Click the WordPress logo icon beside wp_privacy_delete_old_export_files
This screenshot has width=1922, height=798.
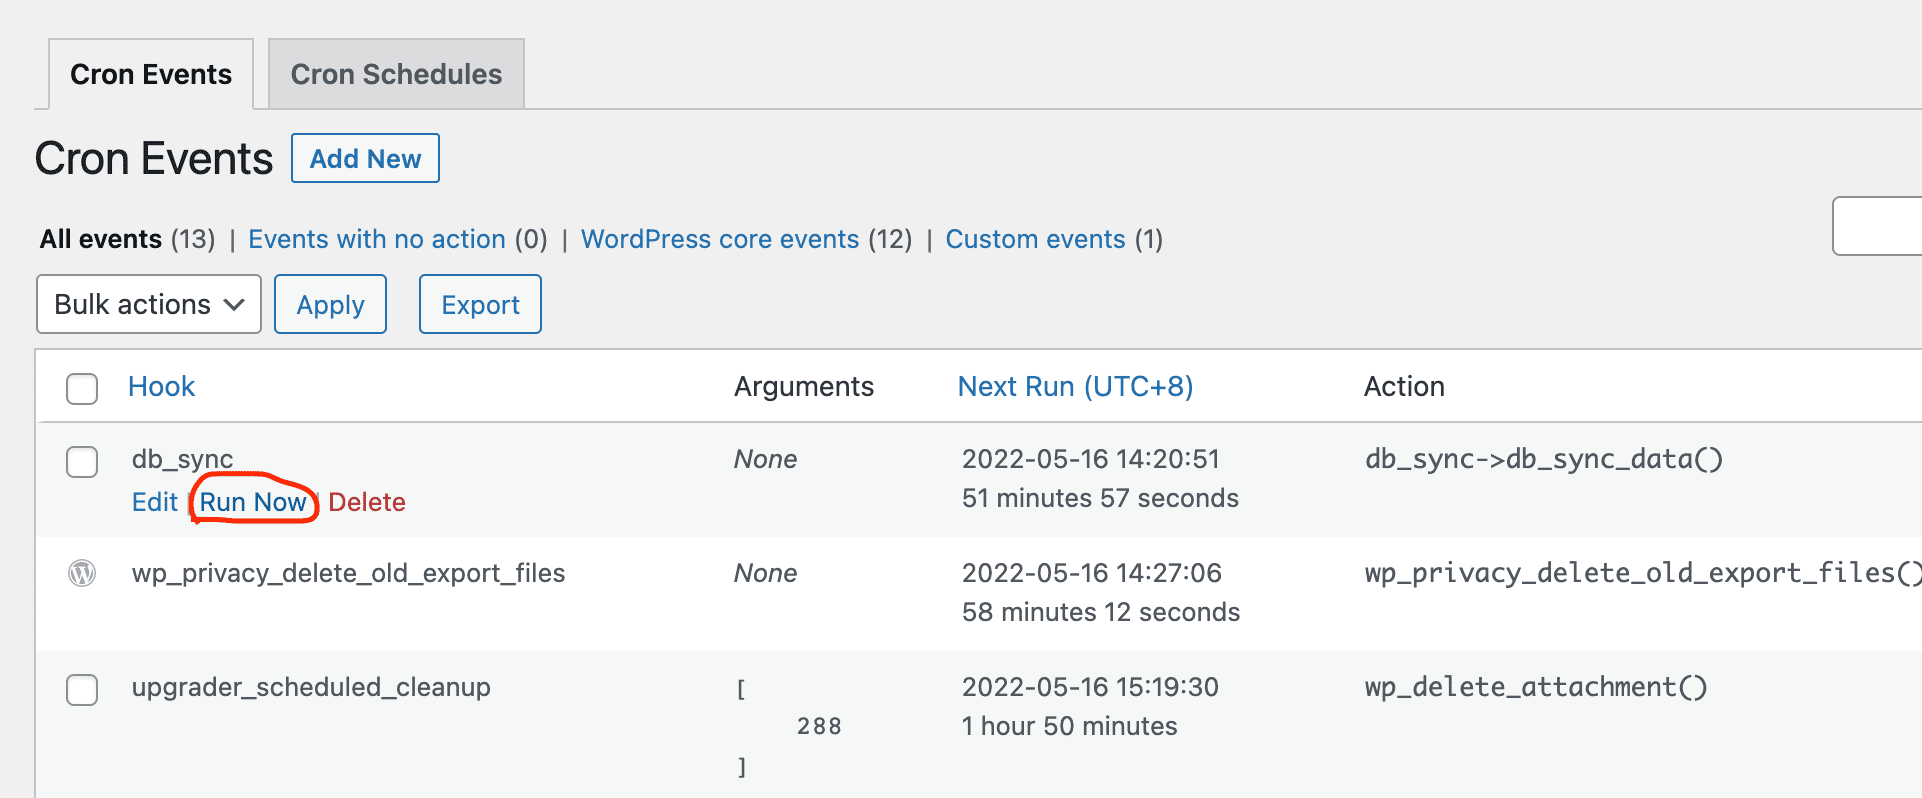(x=82, y=573)
